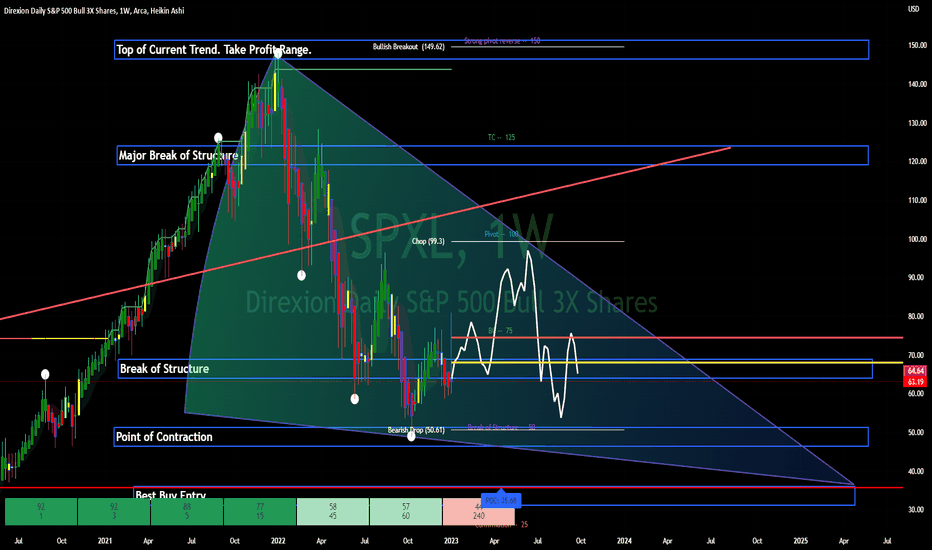This screenshot has height=550, width=932.
Task: Click the 80.00 price axis value
Action: coord(917,316)
